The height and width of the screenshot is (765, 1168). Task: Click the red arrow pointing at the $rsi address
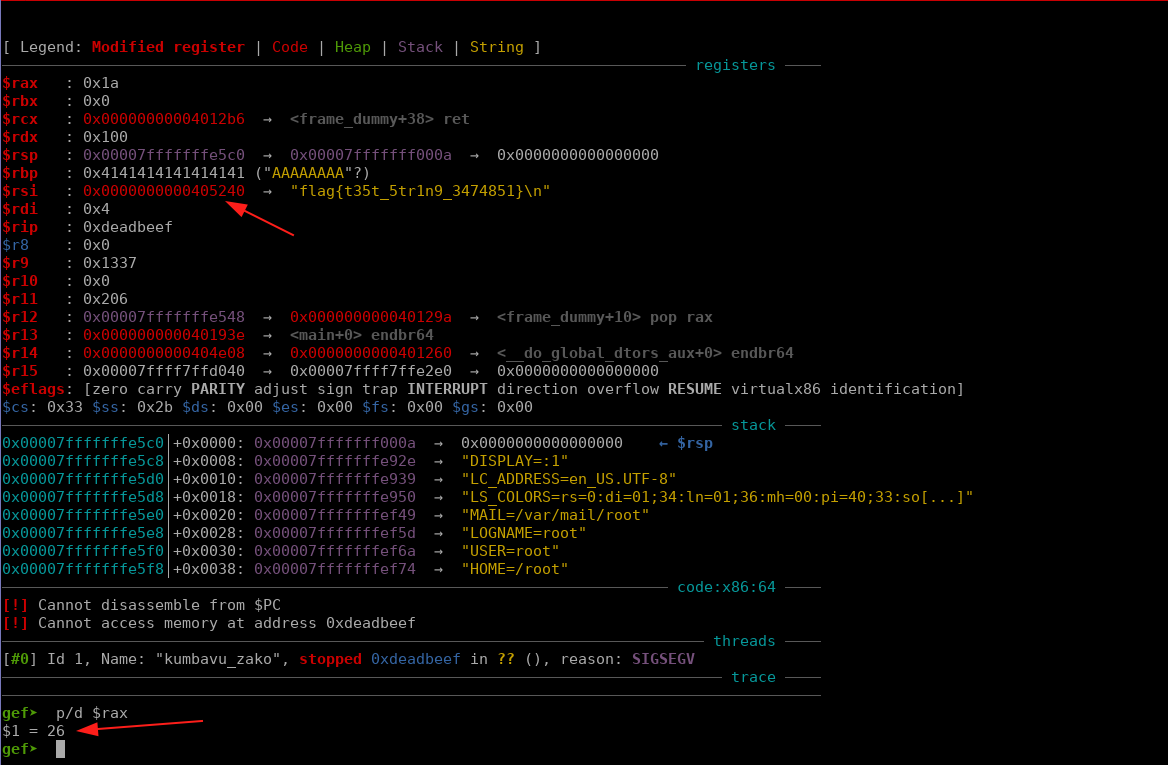pyautogui.click(x=260, y=219)
